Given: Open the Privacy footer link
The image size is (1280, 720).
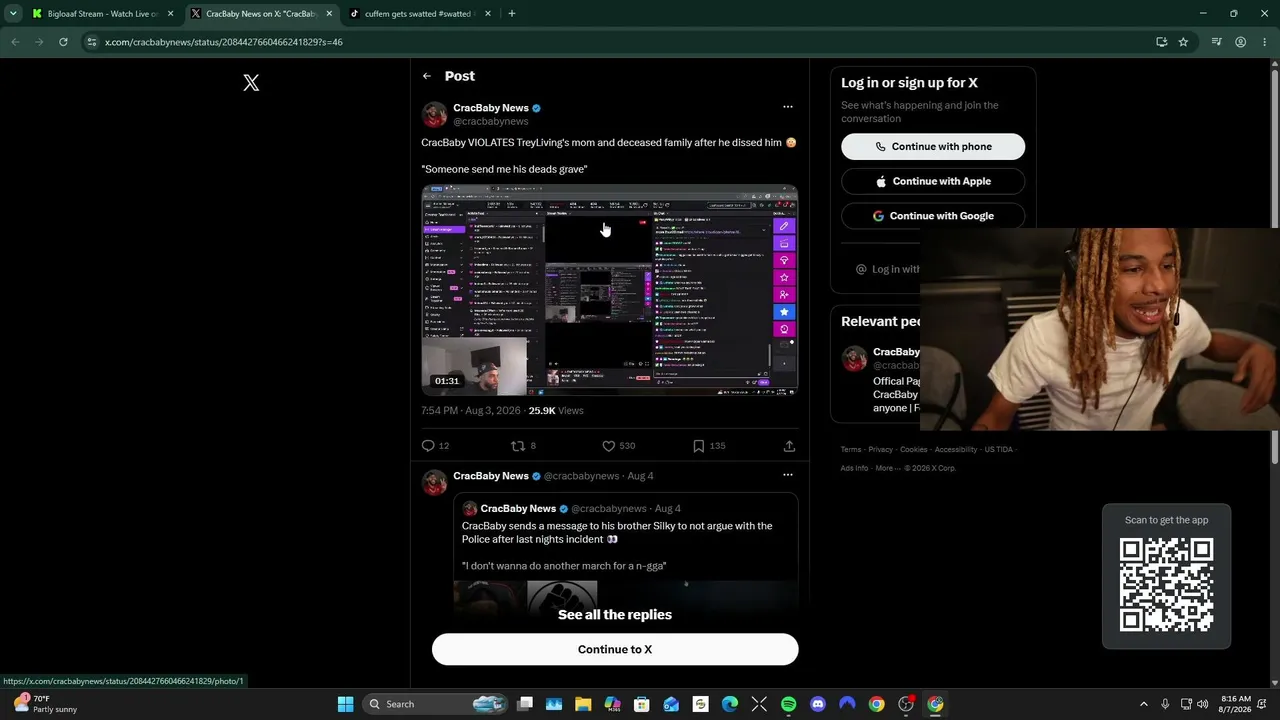Looking at the screenshot, I should 880,450.
